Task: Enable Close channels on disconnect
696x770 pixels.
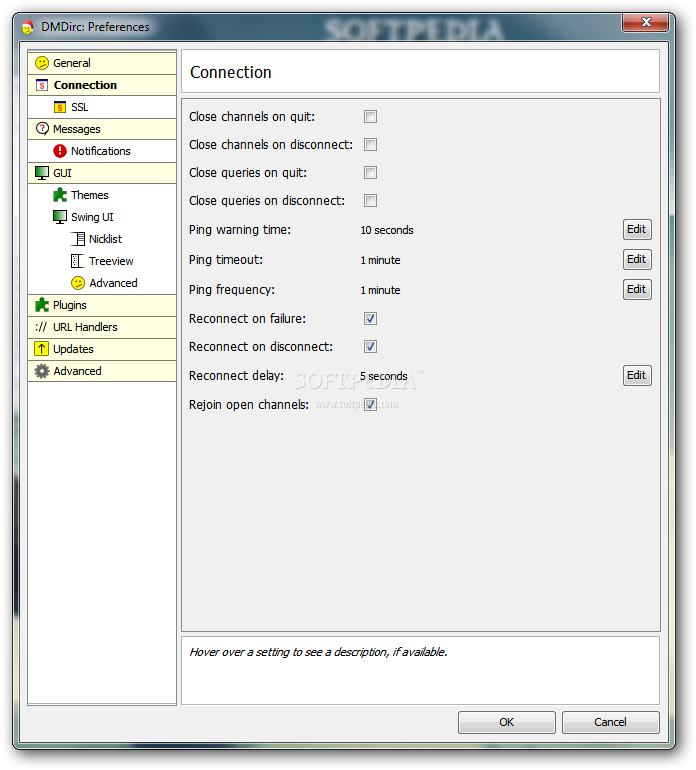Action: pos(370,144)
